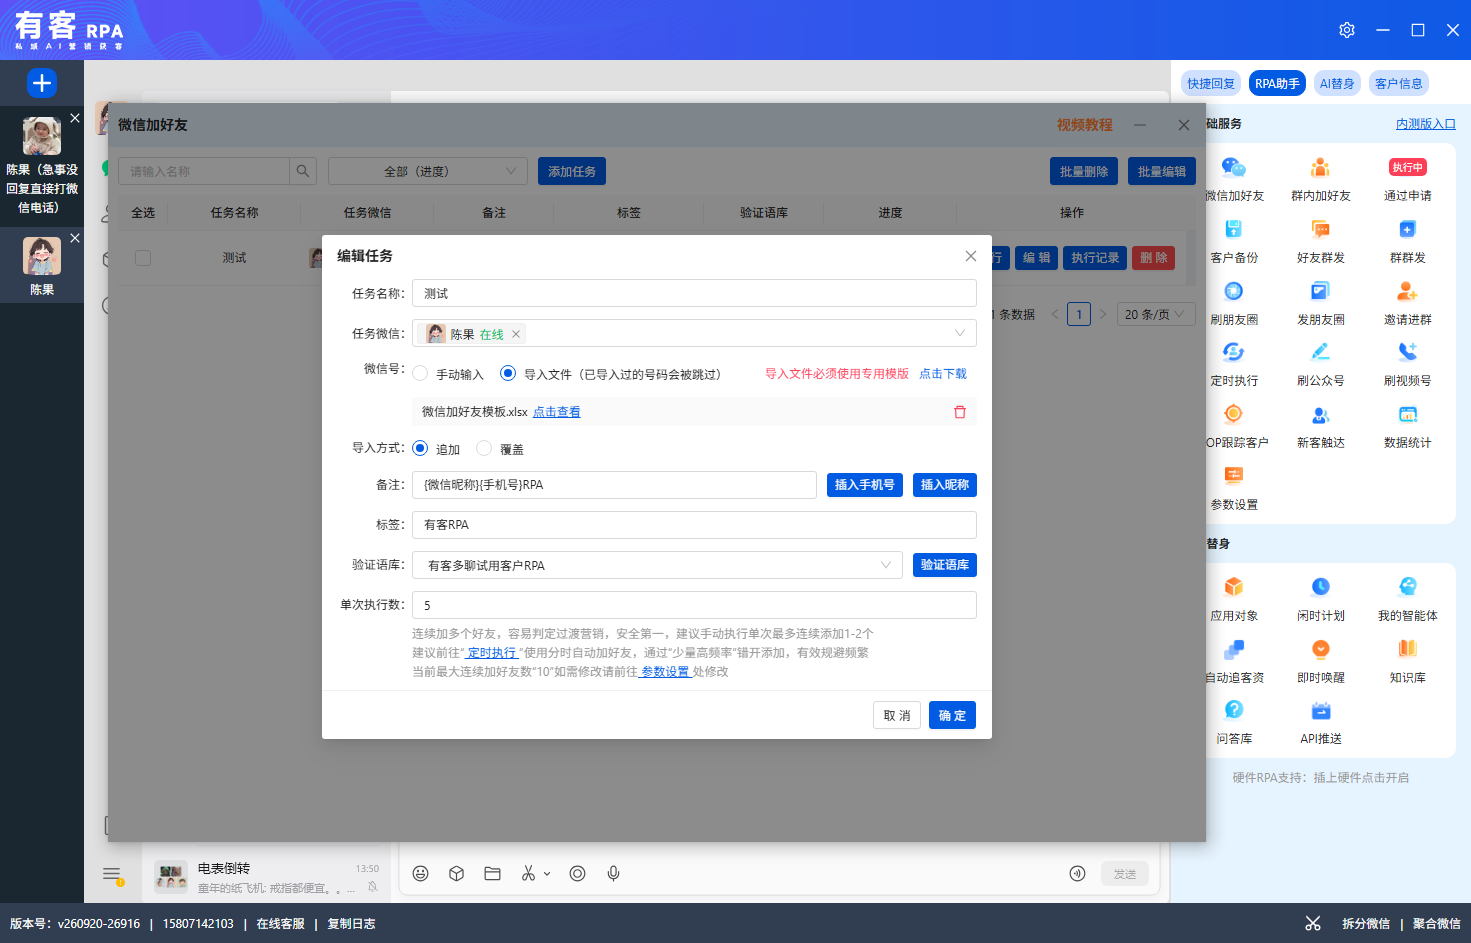Open the 参数设置 link in hint text
The height and width of the screenshot is (943, 1471).
pyautogui.click(x=665, y=672)
